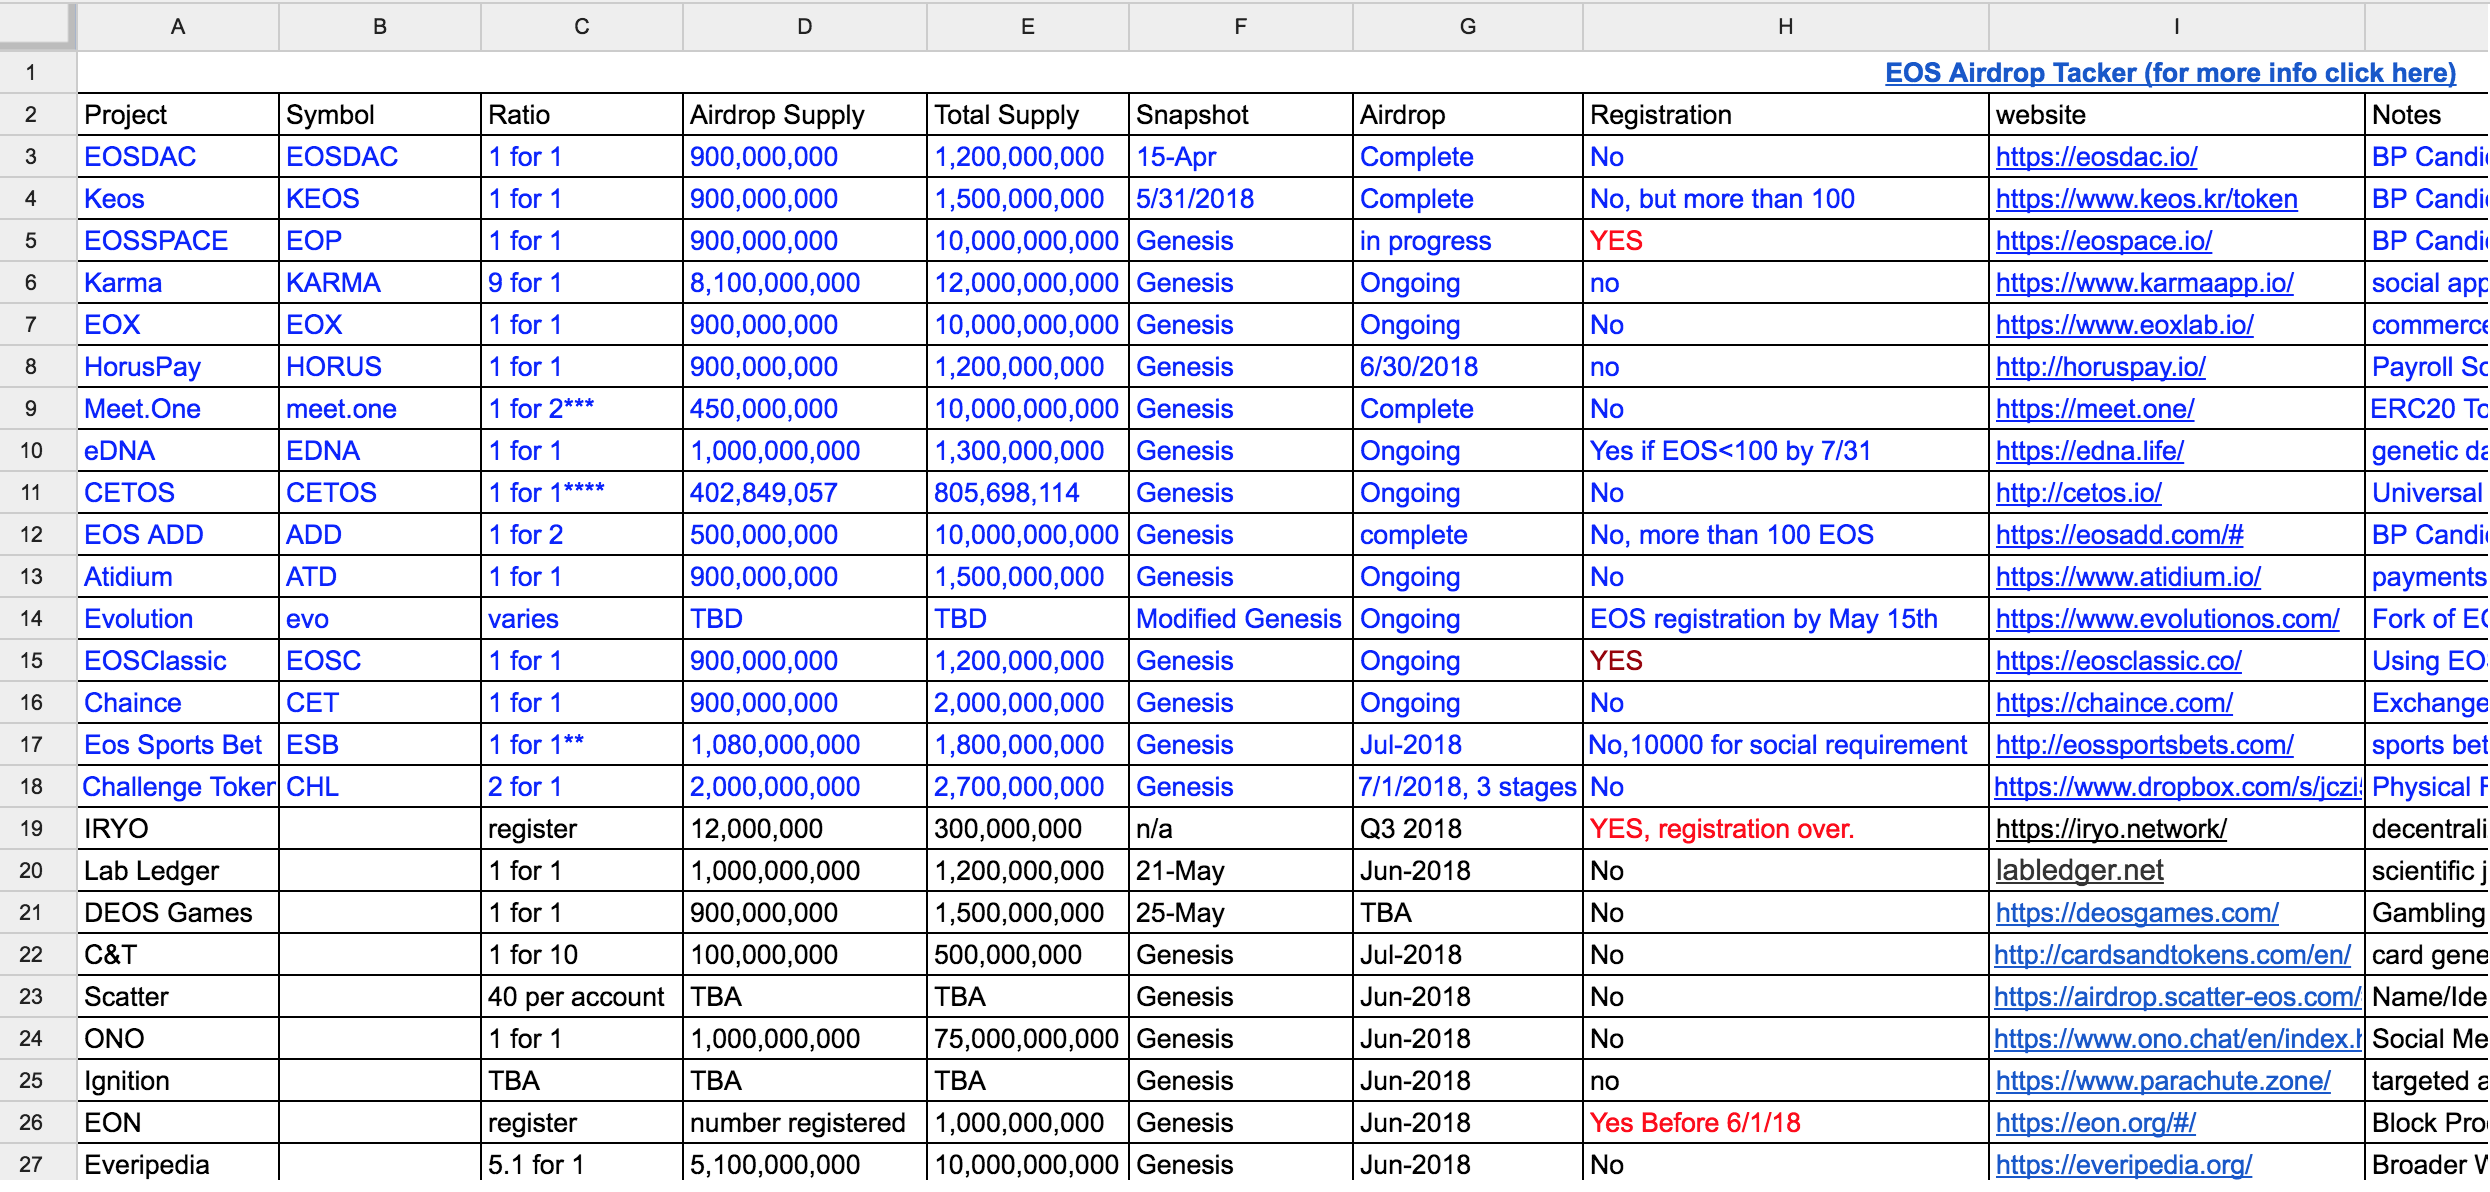Open the http://eossportsbets.com/ link
The image size is (2490, 1192).
tap(2144, 745)
